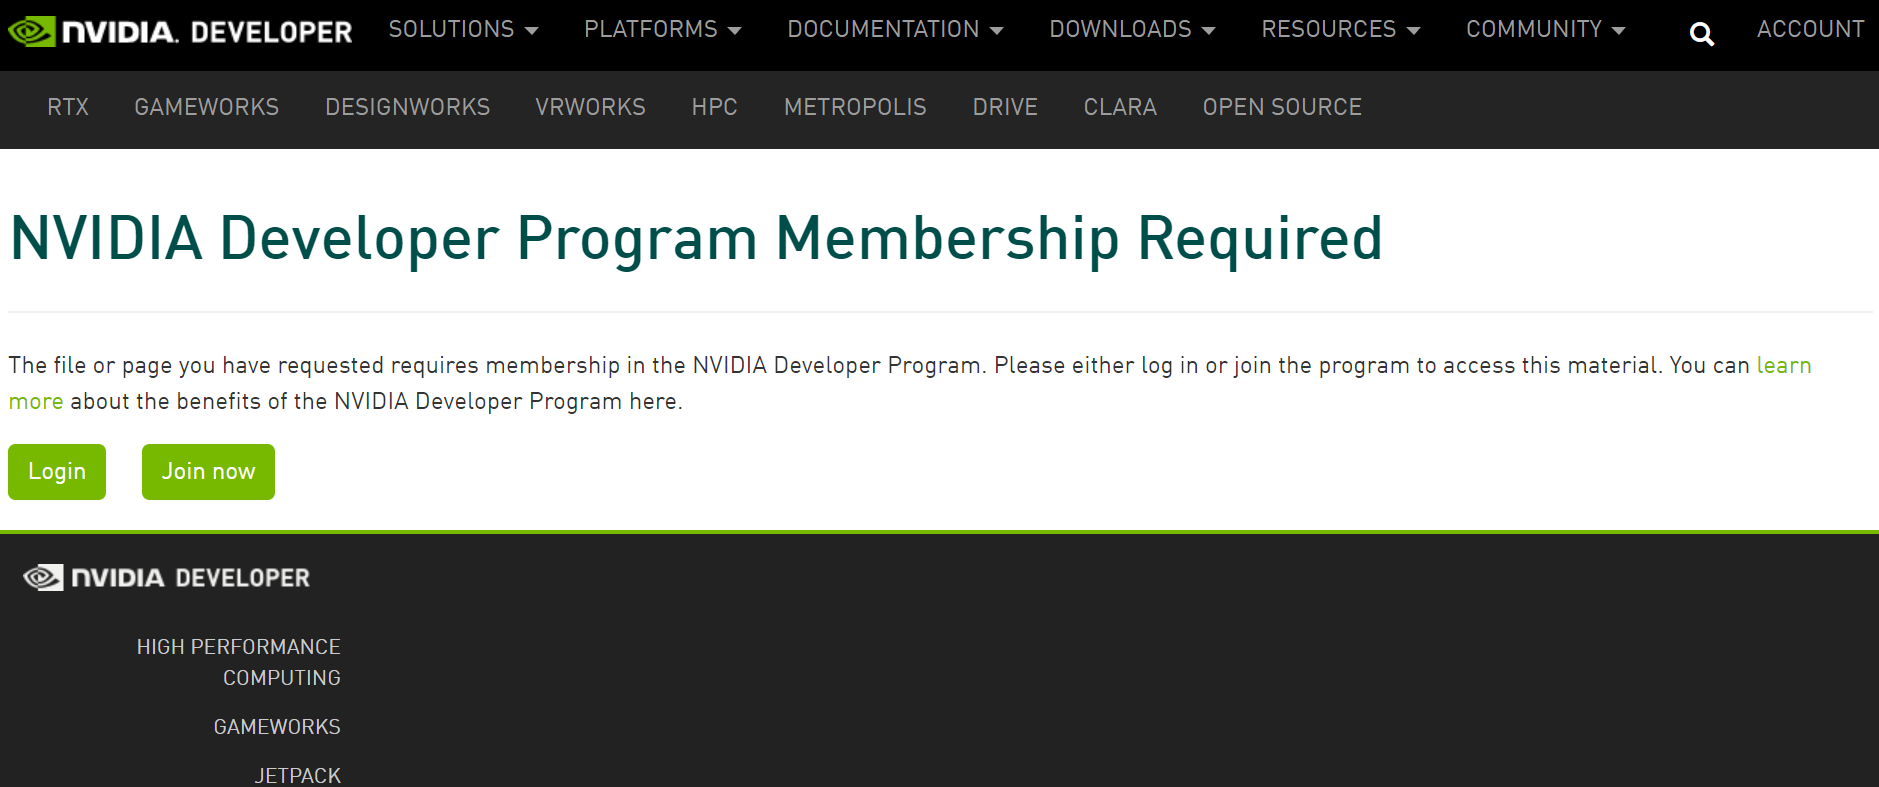Go to the RTX section

(68, 107)
